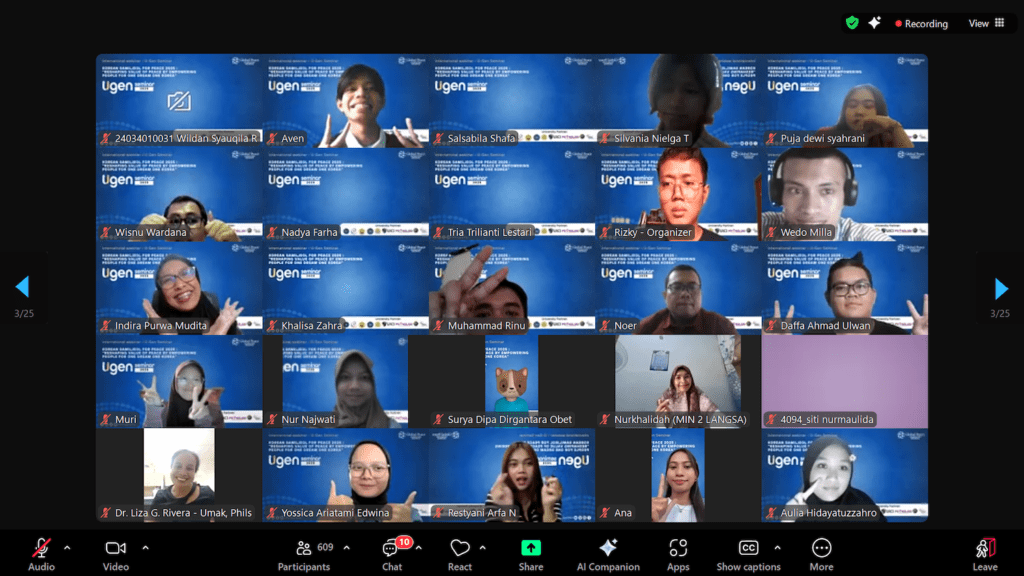The width and height of the screenshot is (1024, 576).
Task: Click the green security shield icon
Action: pyautogui.click(x=852, y=22)
